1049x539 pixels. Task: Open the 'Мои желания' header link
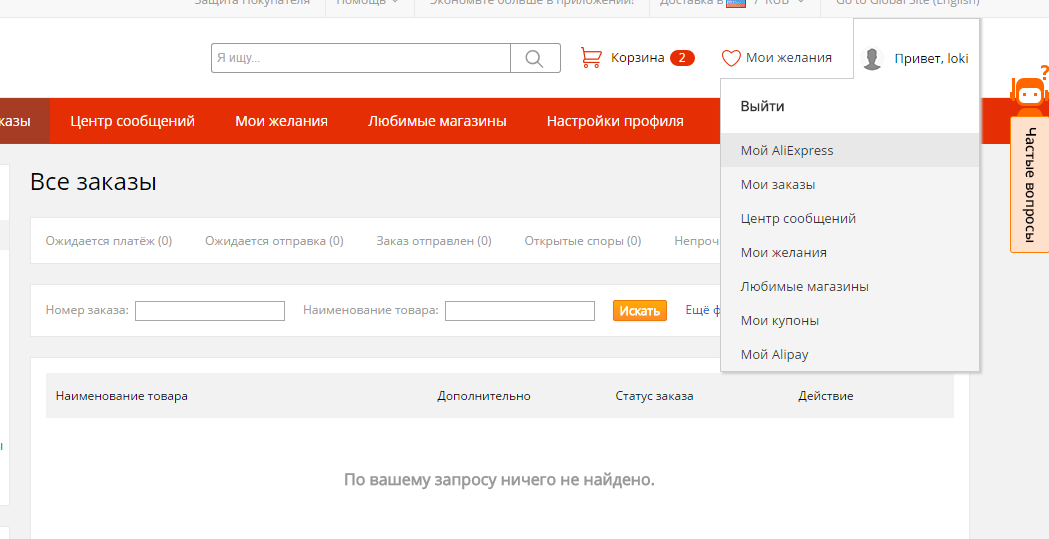(789, 58)
